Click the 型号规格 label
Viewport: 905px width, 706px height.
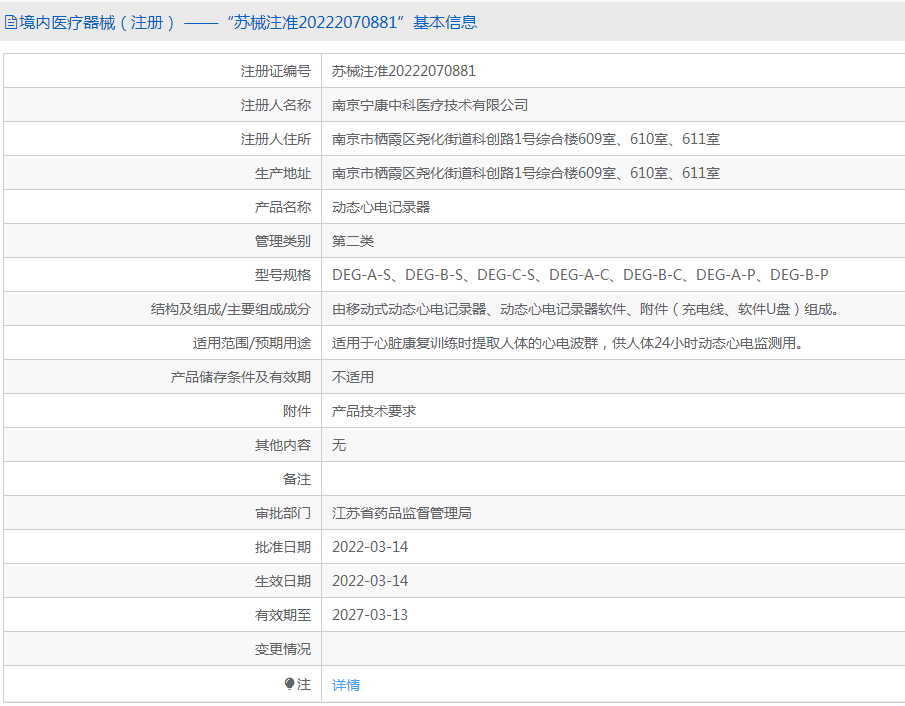click(x=283, y=275)
